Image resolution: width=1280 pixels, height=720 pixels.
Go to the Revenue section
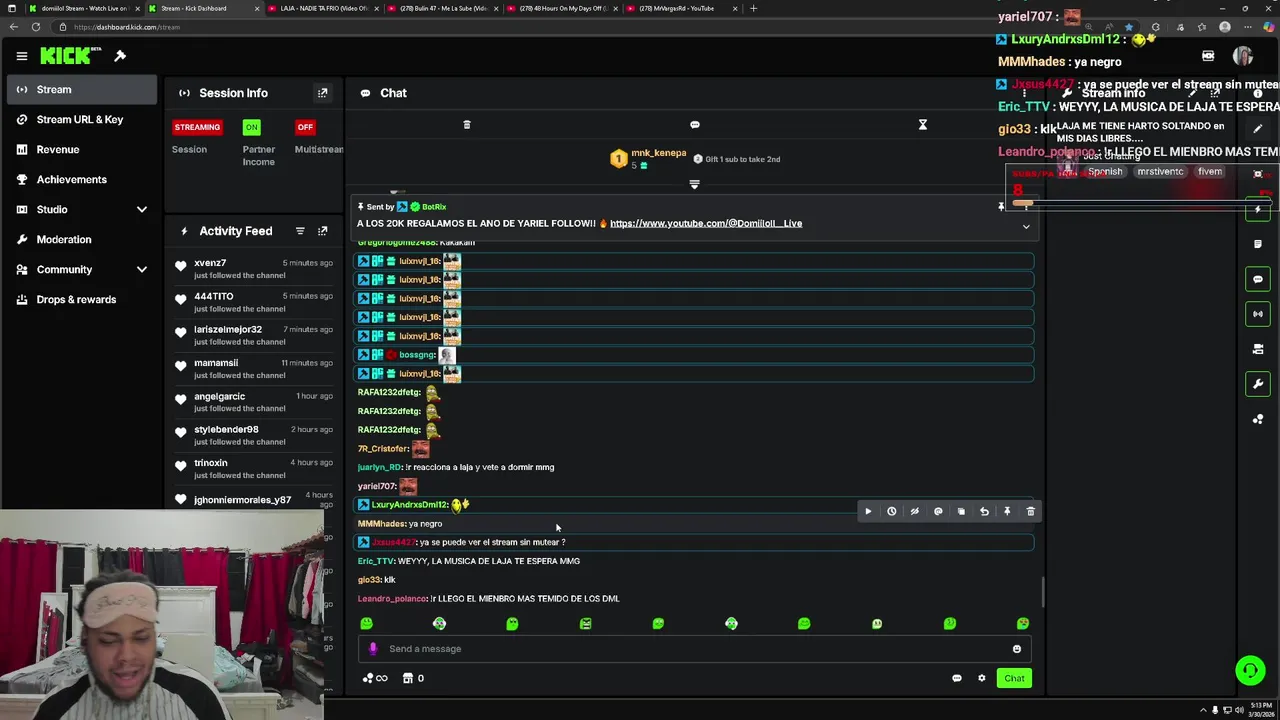(x=82, y=149)
